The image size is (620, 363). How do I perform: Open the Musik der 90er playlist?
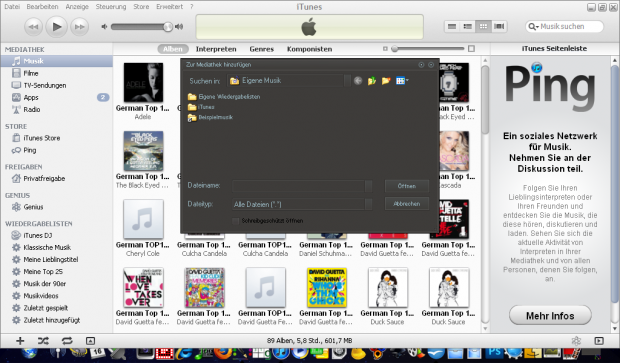coord(57,284)
